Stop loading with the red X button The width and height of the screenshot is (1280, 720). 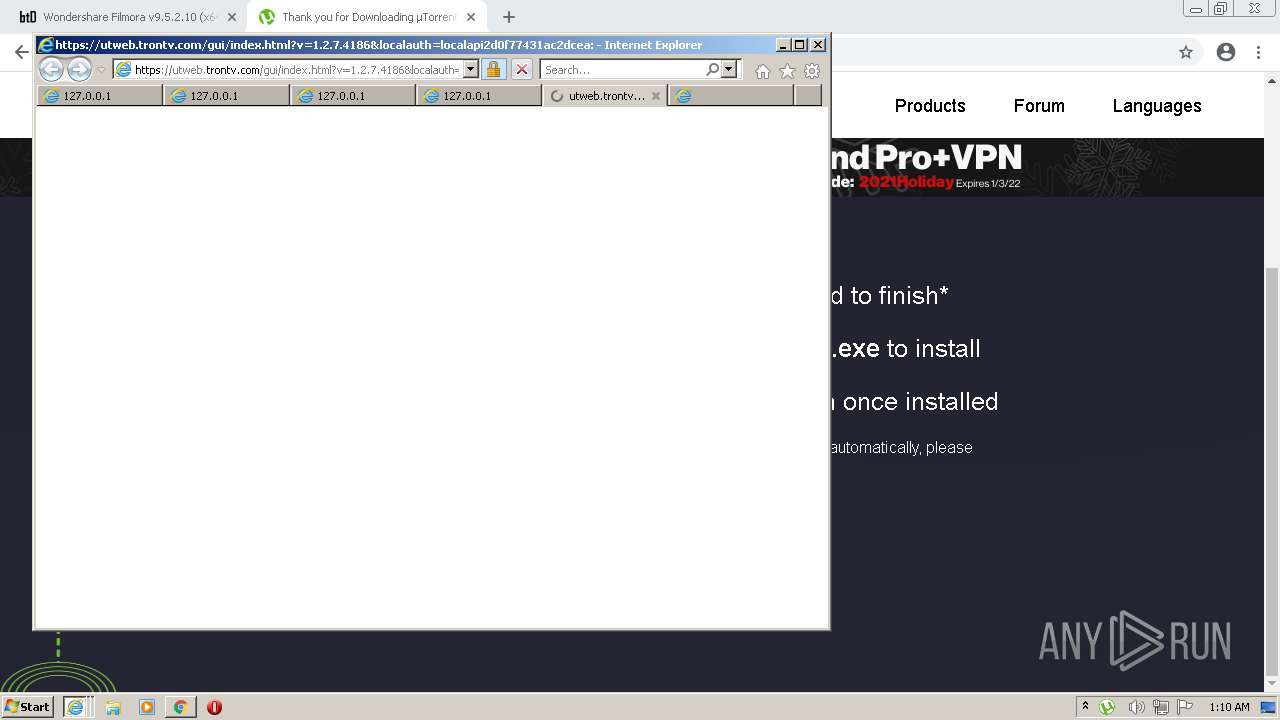coord(522,69)
